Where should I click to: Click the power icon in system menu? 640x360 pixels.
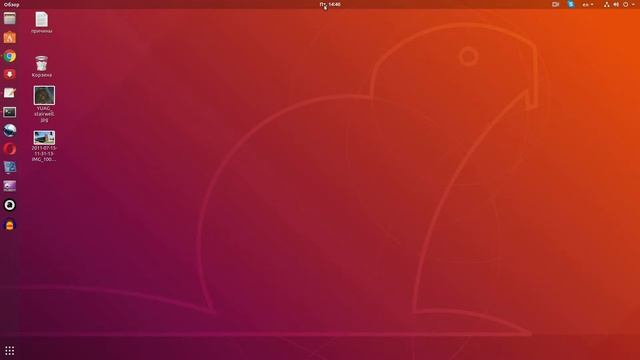point(625,4)
